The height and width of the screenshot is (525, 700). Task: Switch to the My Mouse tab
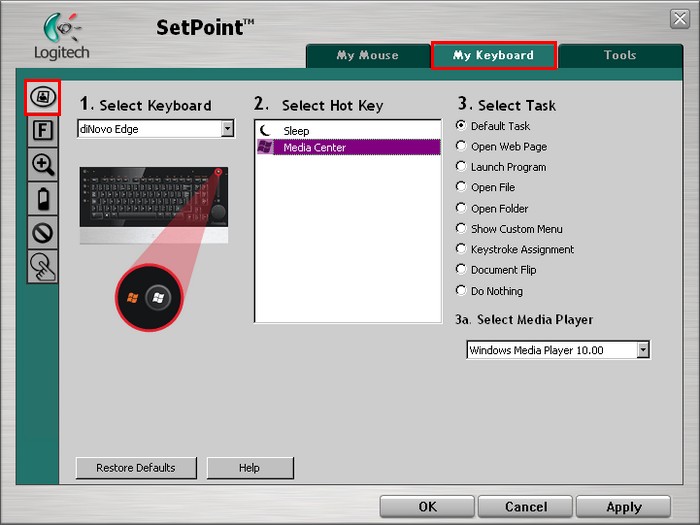368,55
